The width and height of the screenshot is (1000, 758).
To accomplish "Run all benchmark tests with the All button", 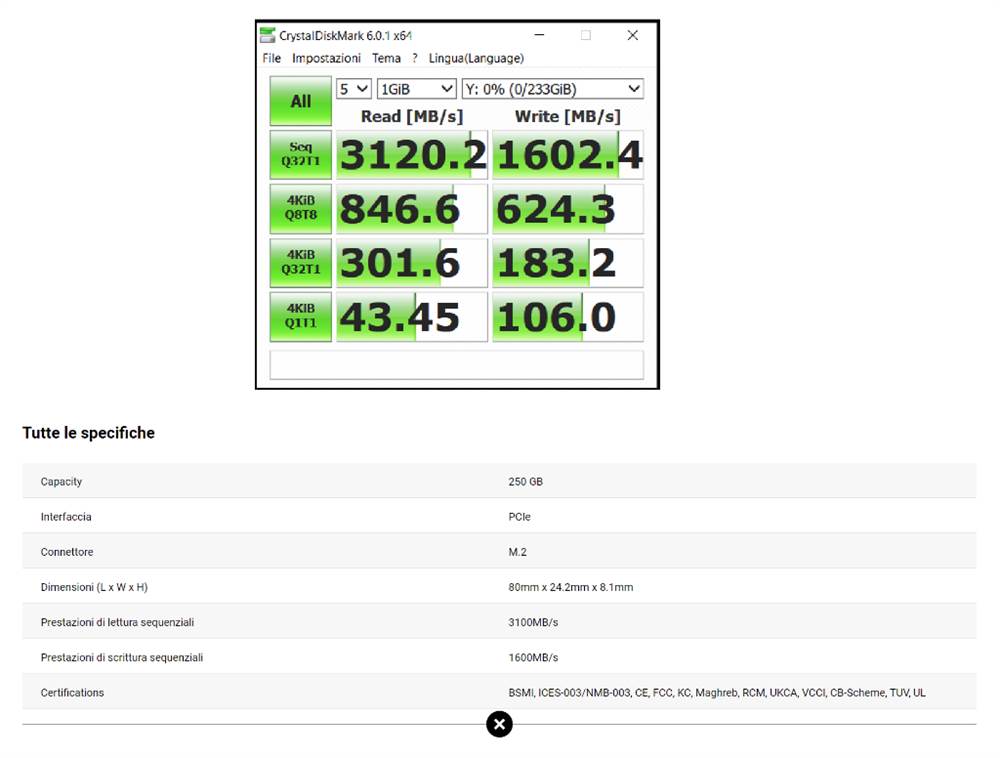I will point(299,100).
